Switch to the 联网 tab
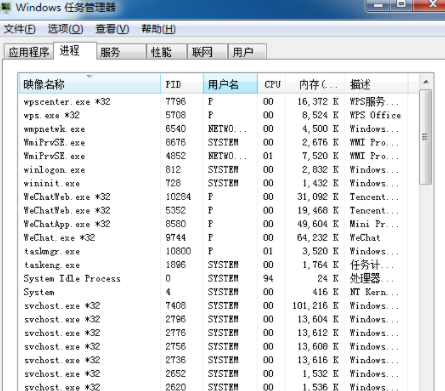This screenshot has width=445, height=391. click(x=207, y=52)
